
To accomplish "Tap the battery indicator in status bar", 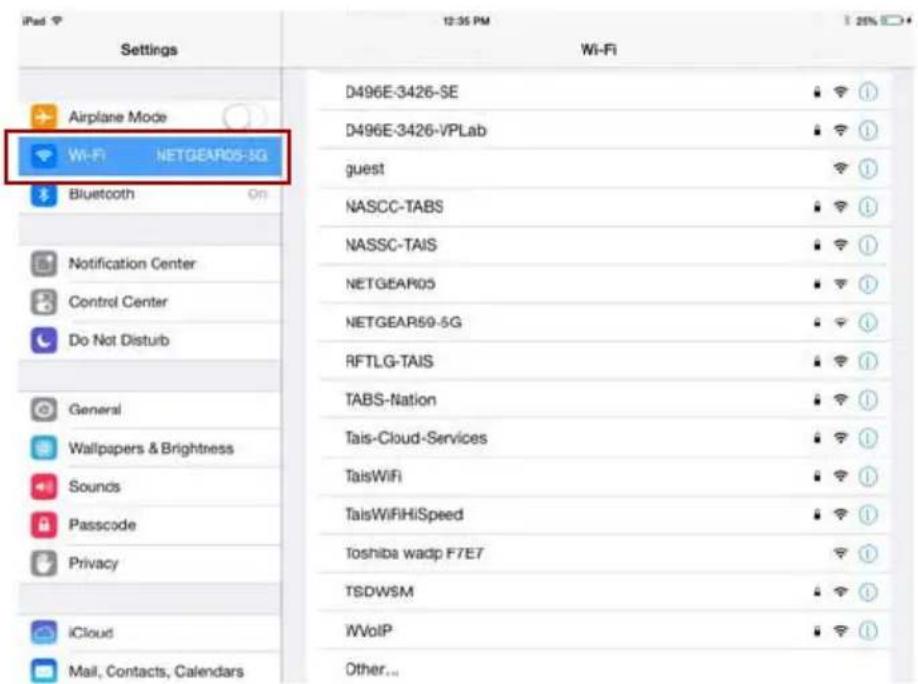I will click(x=892, y=21).
